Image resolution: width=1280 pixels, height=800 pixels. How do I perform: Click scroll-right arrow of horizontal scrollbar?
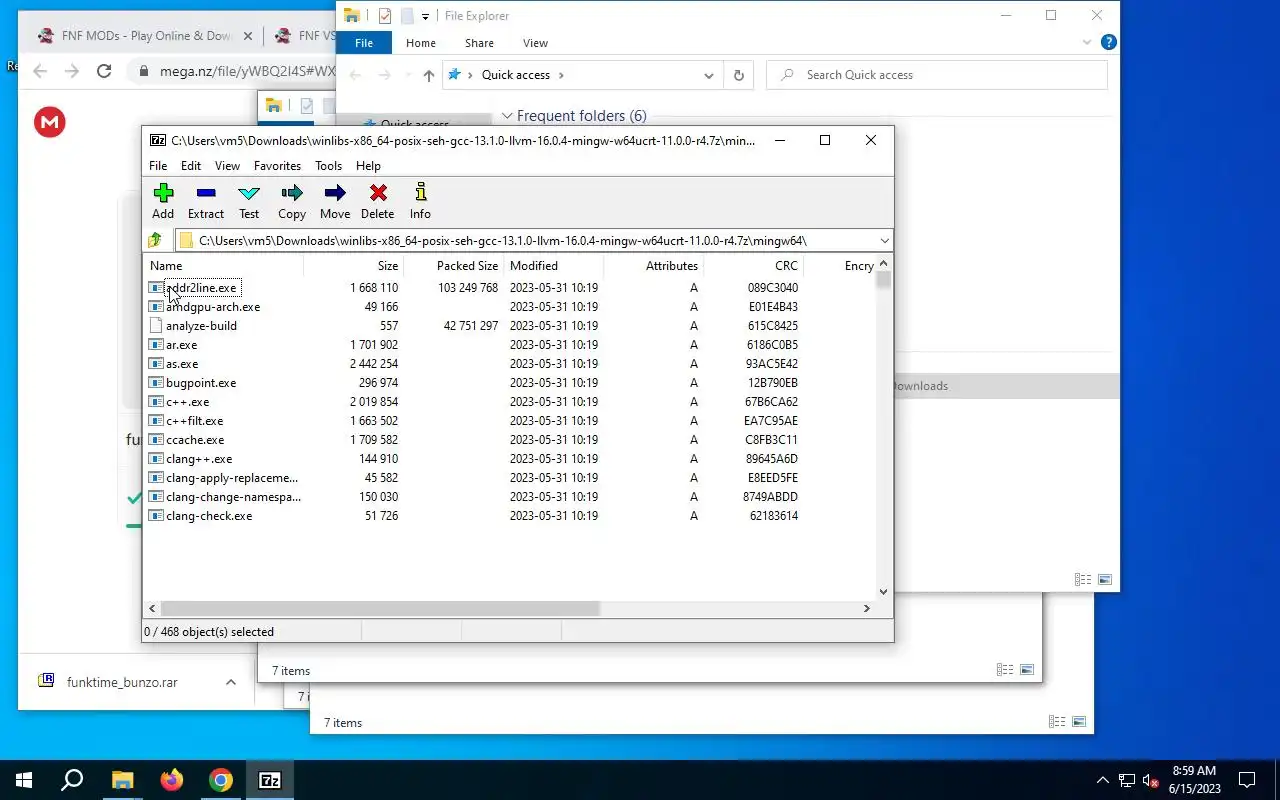point(867,608)
